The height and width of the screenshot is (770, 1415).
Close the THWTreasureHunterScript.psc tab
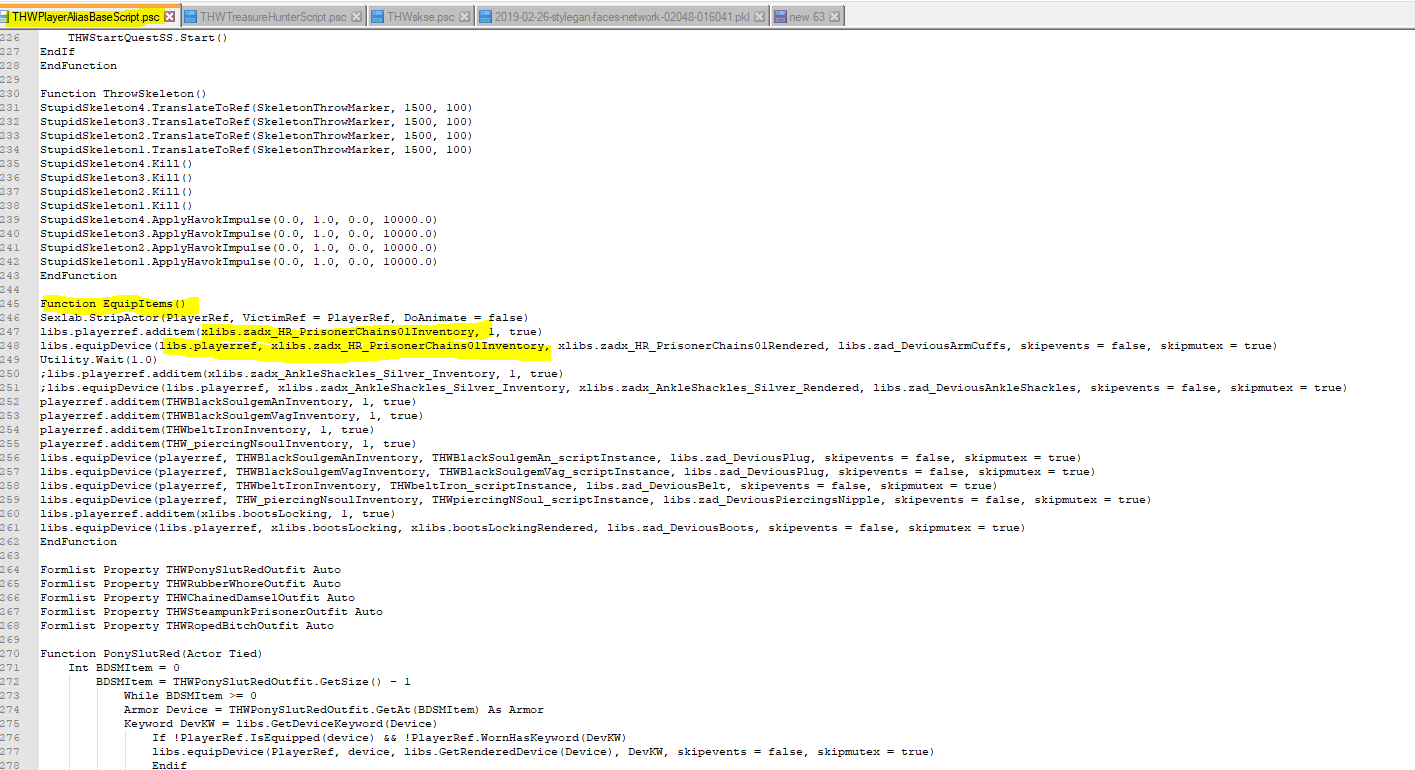(356, 17)
